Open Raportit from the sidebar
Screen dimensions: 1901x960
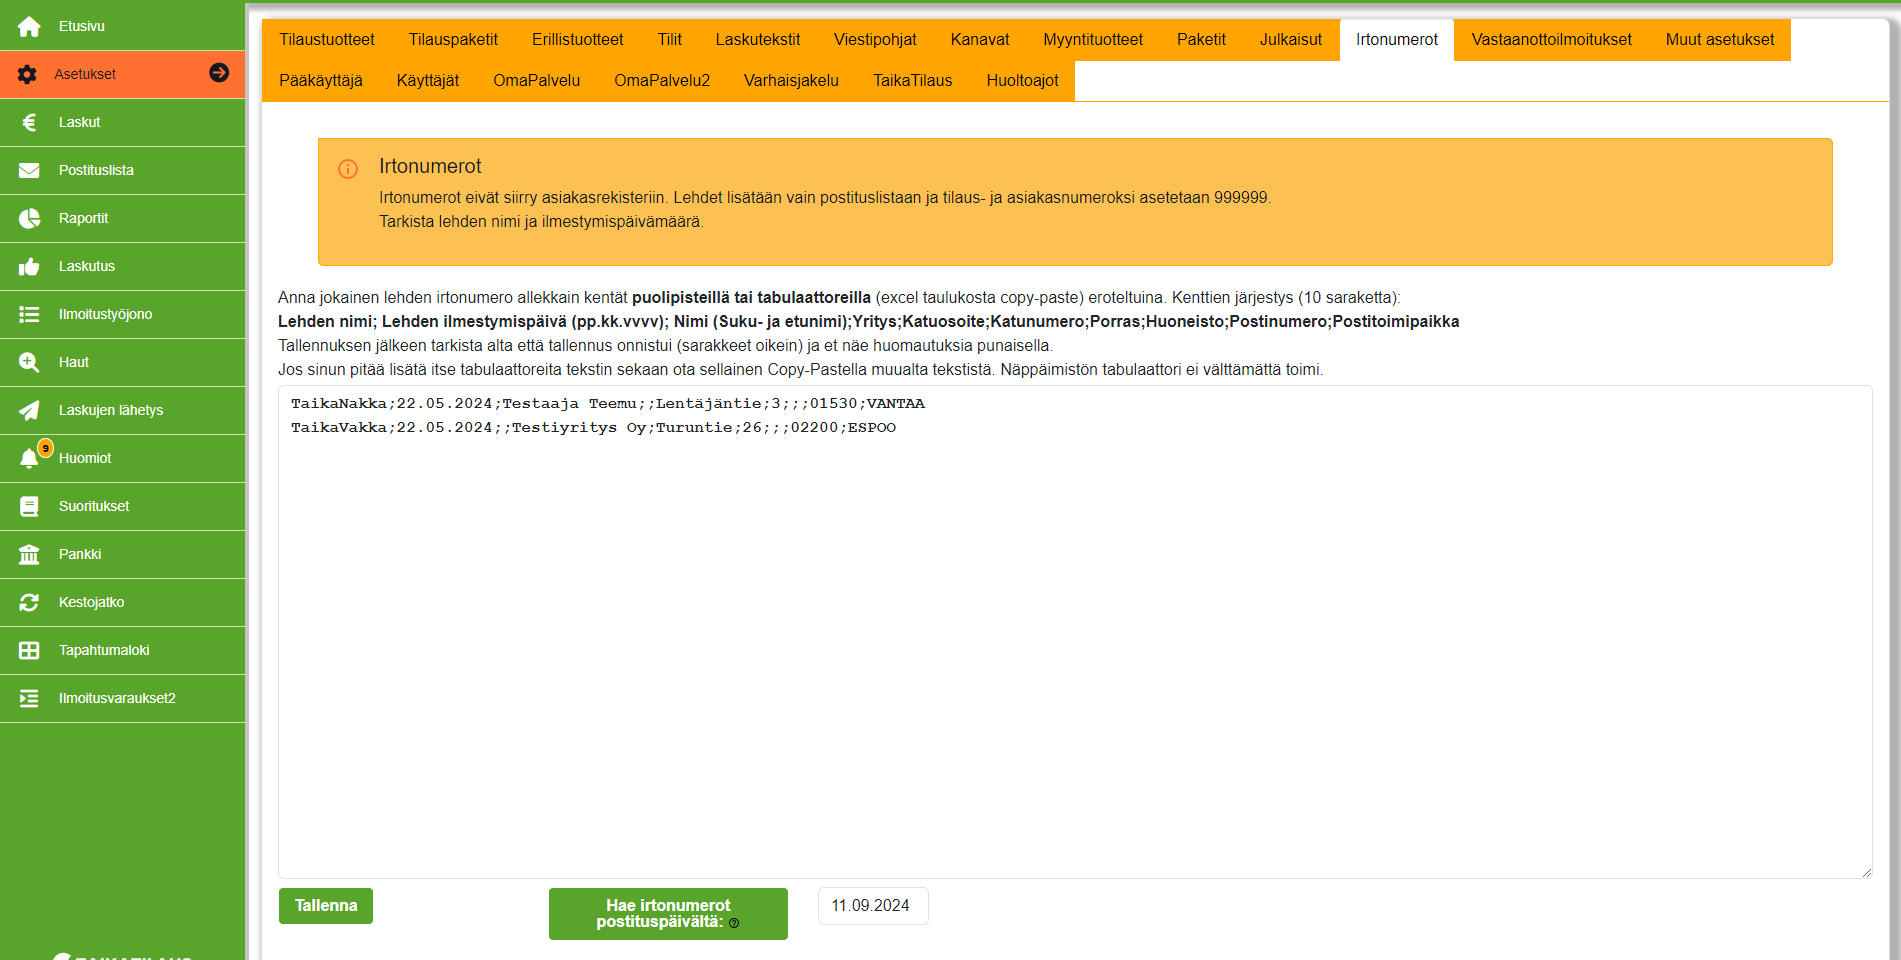click(122, 218)
